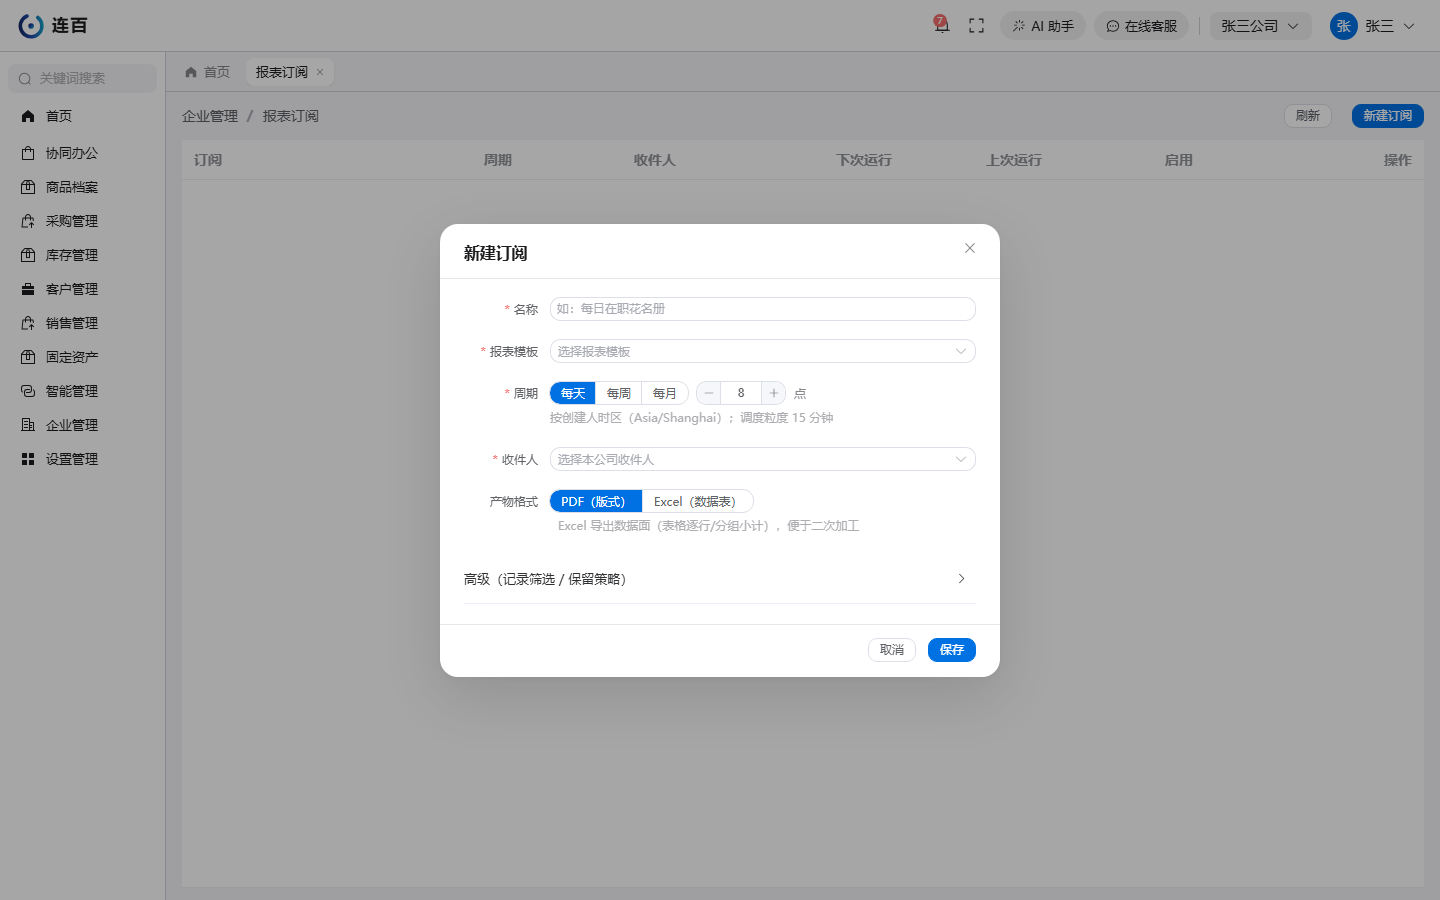Screen dimensions: 1440x900
Task: Open the AI 助手 assistant
Action: [1043, 26]
